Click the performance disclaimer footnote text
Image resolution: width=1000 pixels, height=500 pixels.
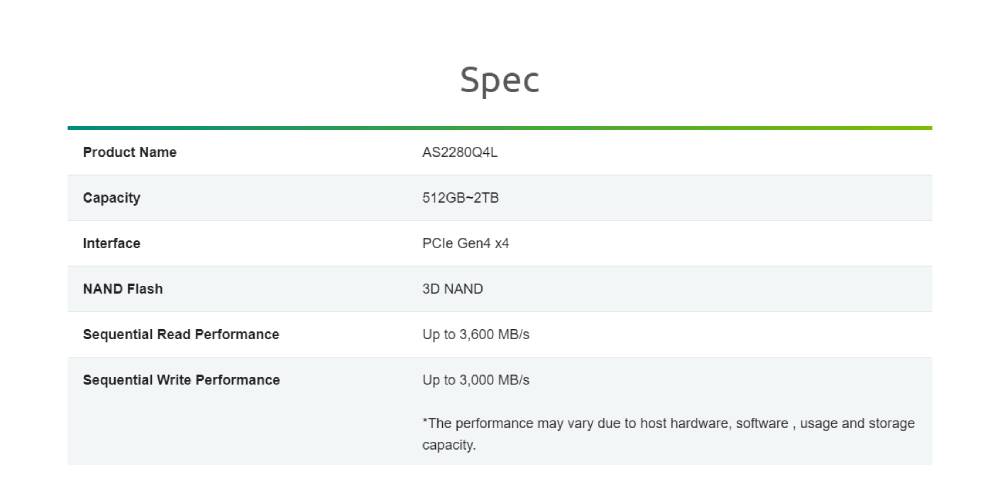668,434
